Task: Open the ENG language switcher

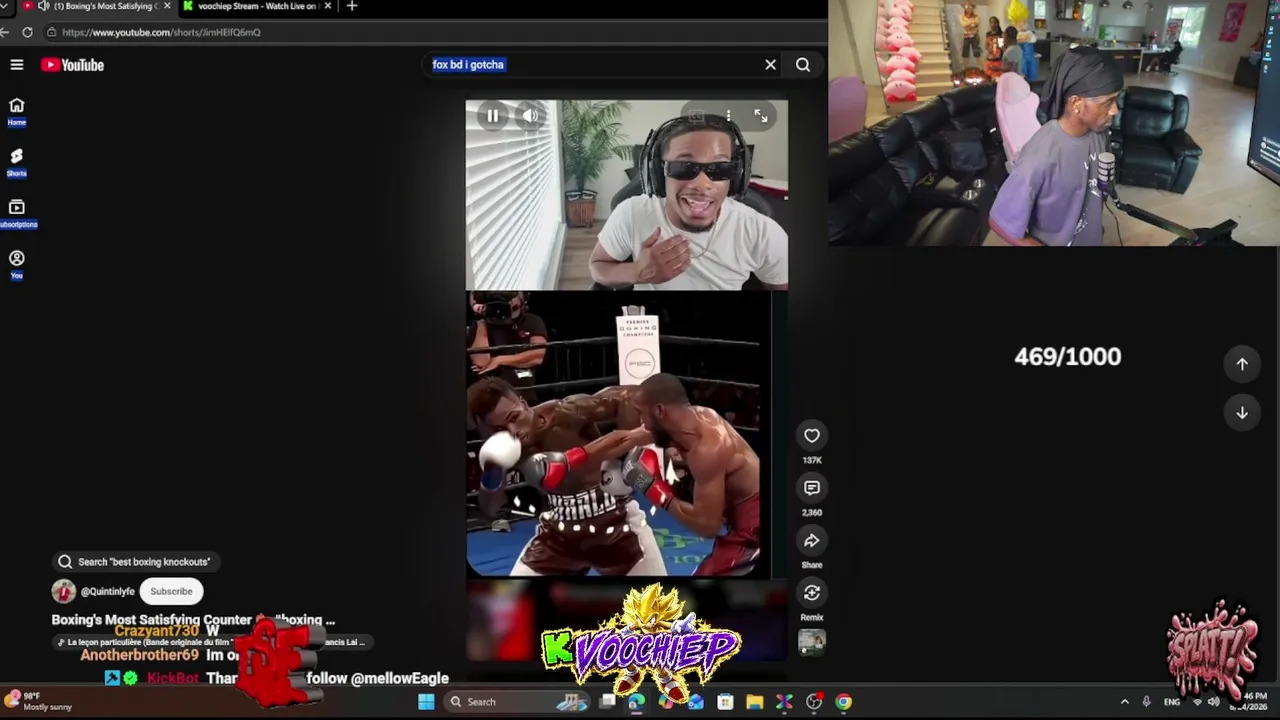Action: click(1172, 702)
